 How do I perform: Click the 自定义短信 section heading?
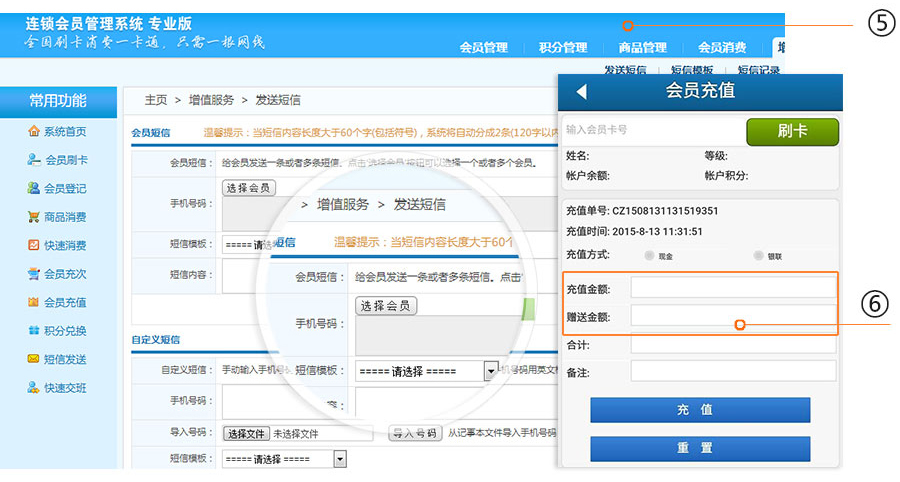pyautogui.click(x=156, y=340)
